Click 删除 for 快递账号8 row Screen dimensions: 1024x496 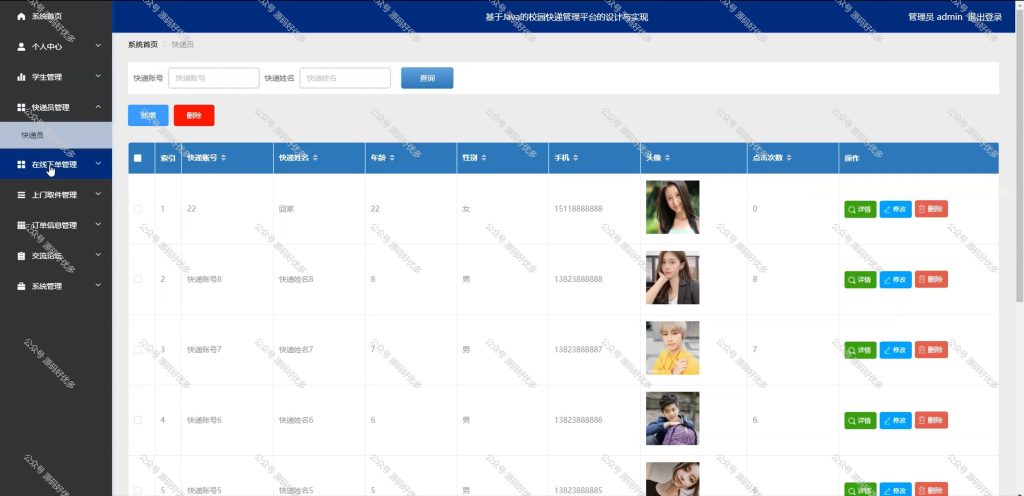pos(931,279)
